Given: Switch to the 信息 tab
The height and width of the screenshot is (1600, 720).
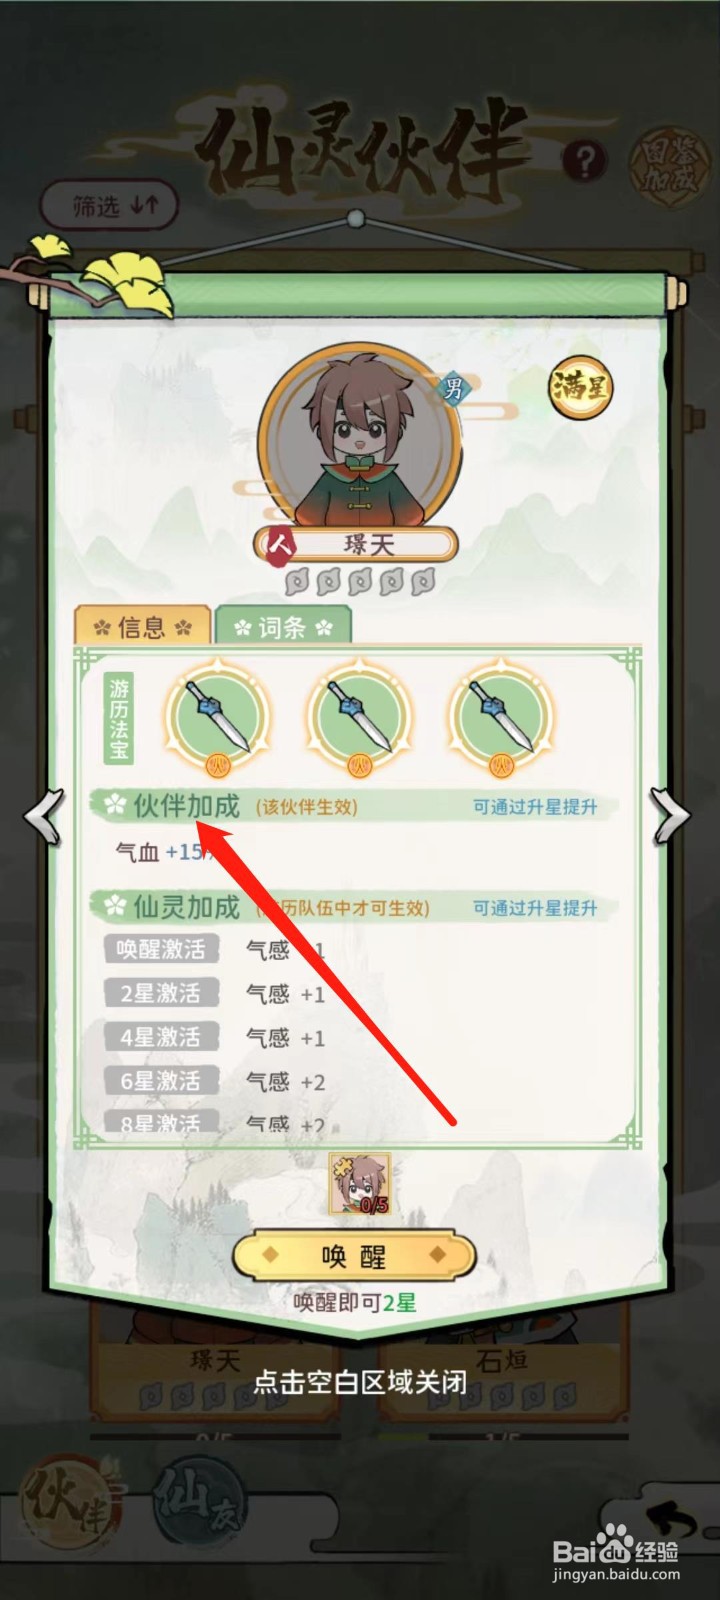Looking at the screenshot, I should click(142, 627).
